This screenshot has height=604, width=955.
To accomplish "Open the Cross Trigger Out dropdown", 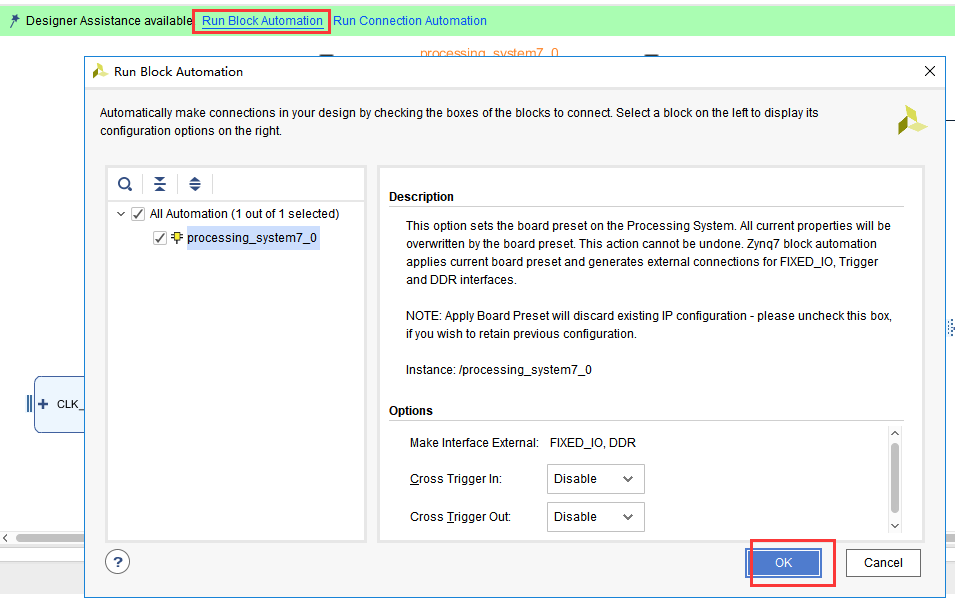I will [596, 517].
